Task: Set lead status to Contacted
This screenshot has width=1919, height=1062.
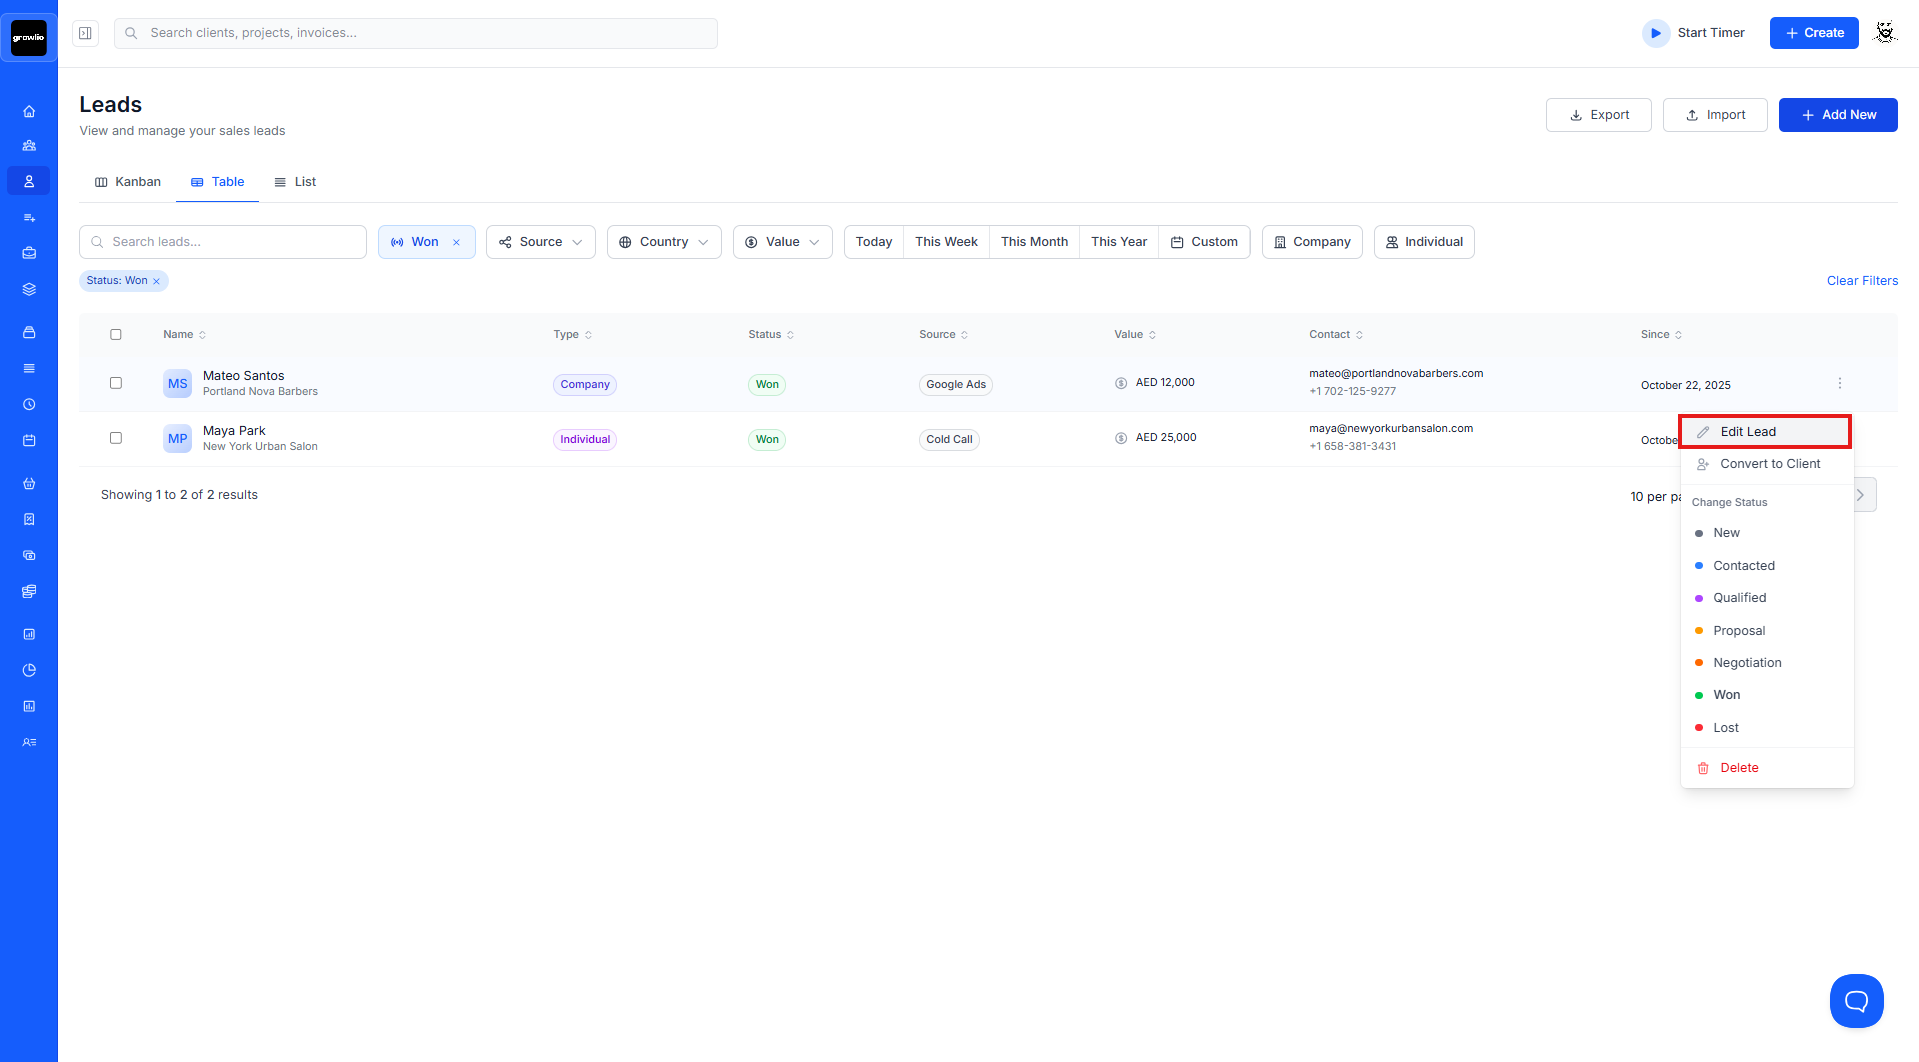Action: (x=1766, y=566)
